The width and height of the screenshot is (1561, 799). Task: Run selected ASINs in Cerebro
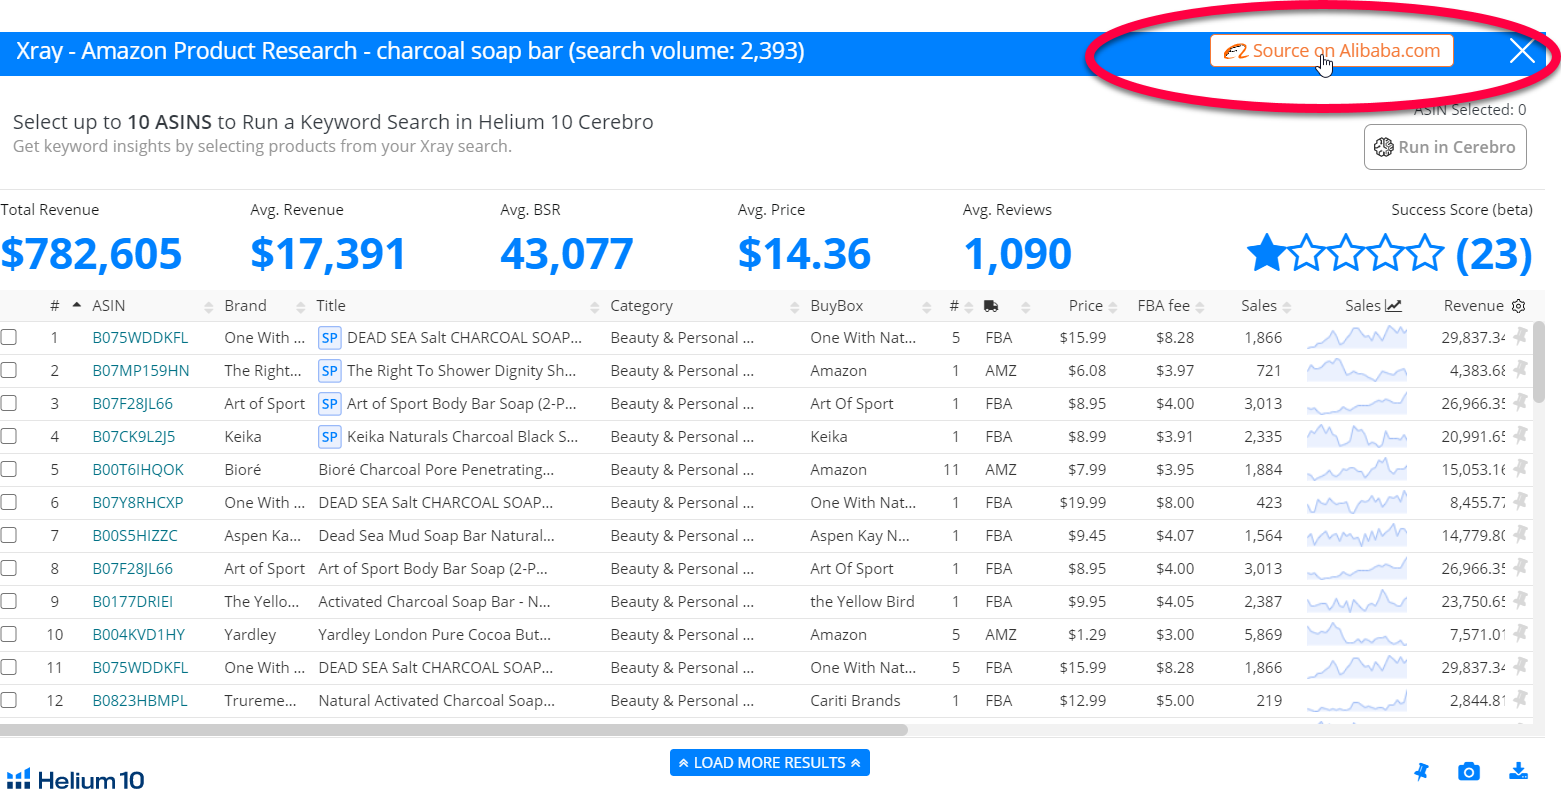click(1445, 147)
